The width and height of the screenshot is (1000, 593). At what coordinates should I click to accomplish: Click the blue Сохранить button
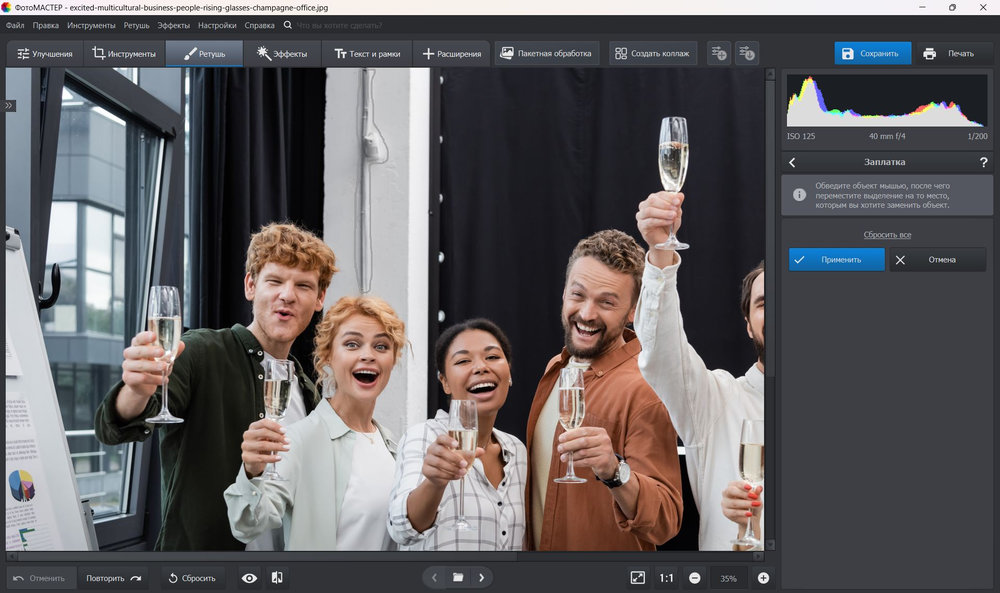pyautogui.click(x=872, y=54)
